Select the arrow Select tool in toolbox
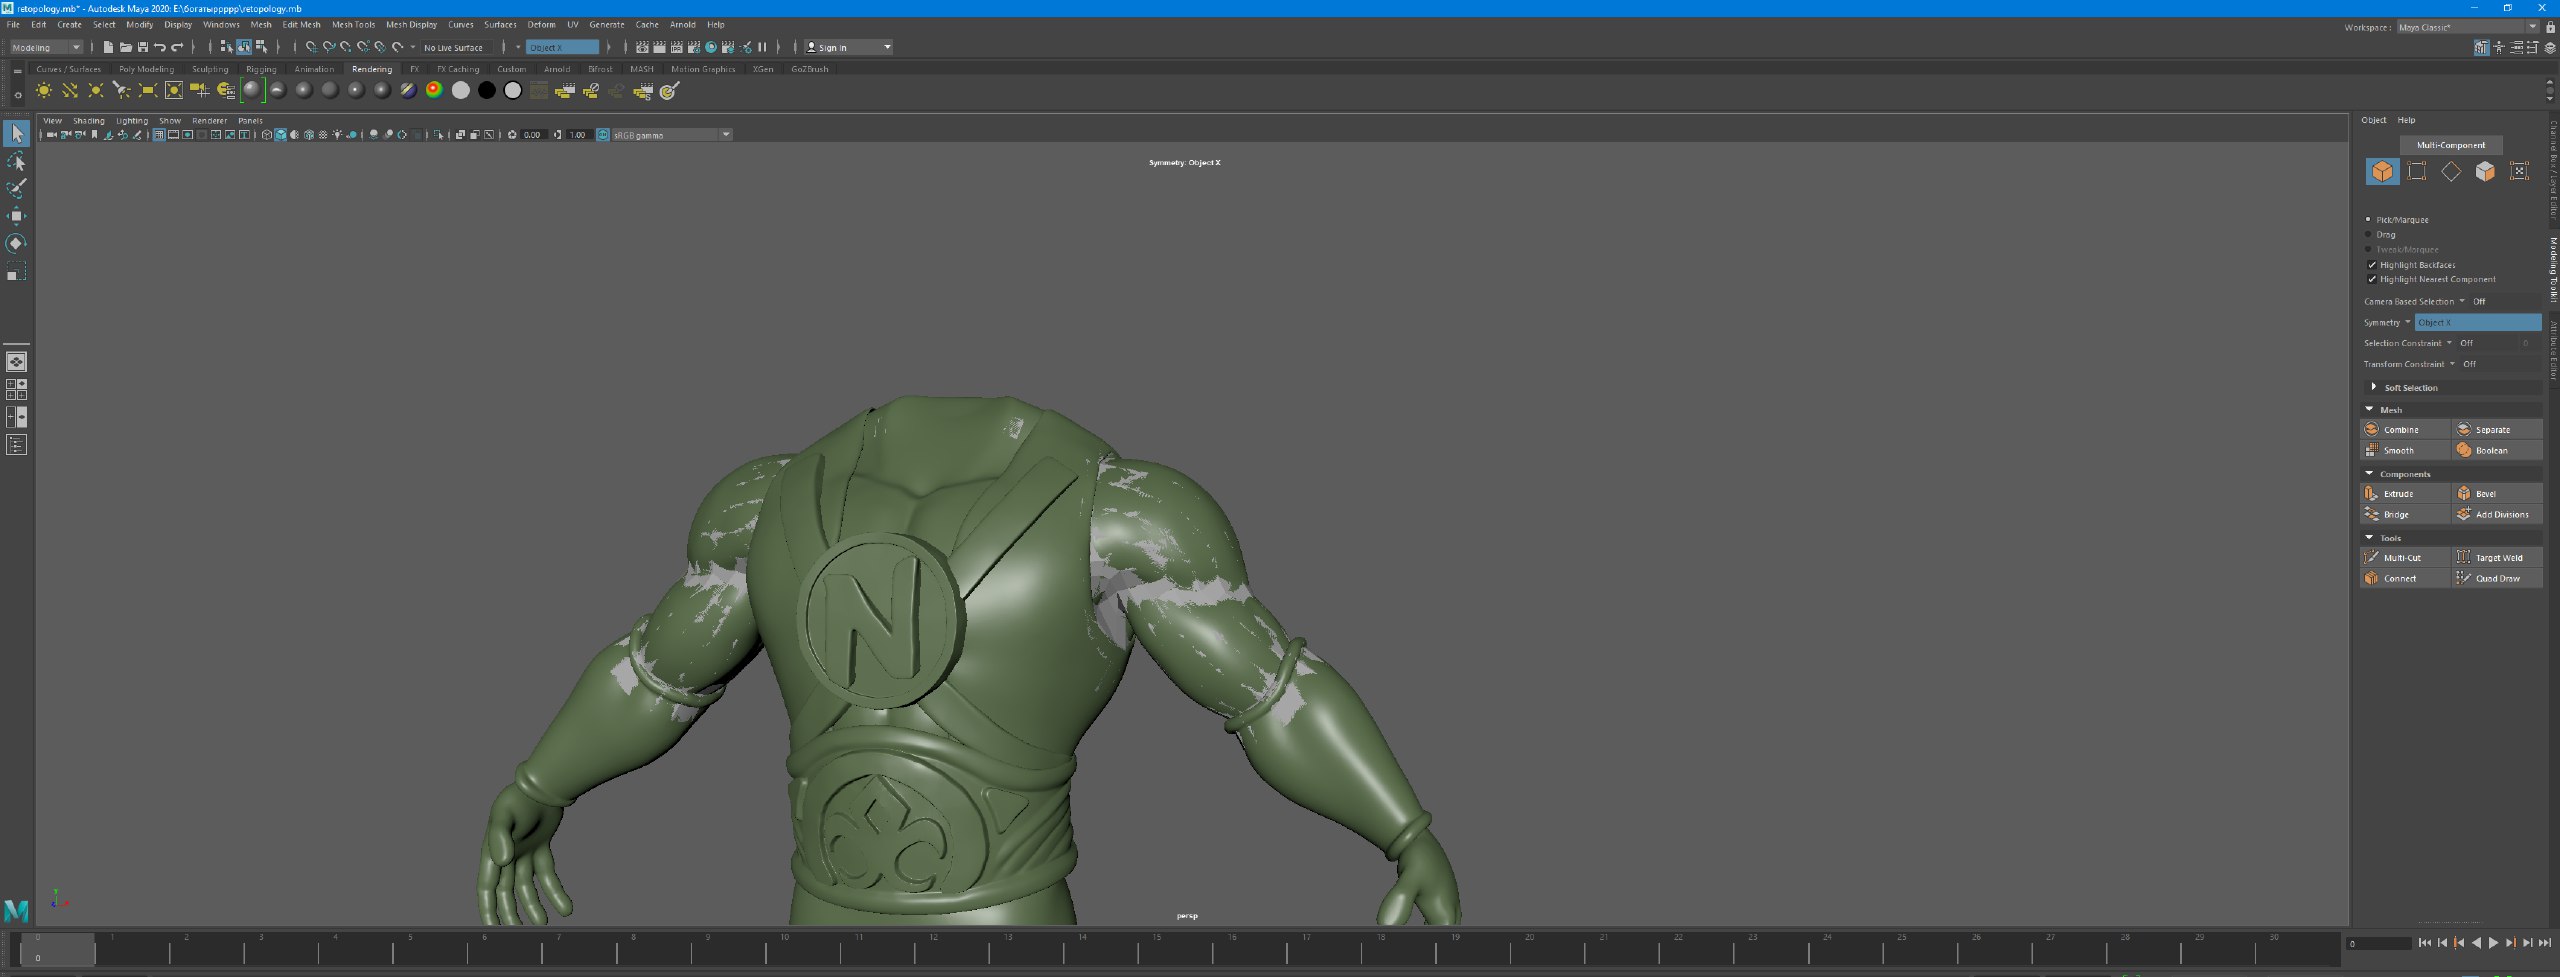 tap(16, 133)
